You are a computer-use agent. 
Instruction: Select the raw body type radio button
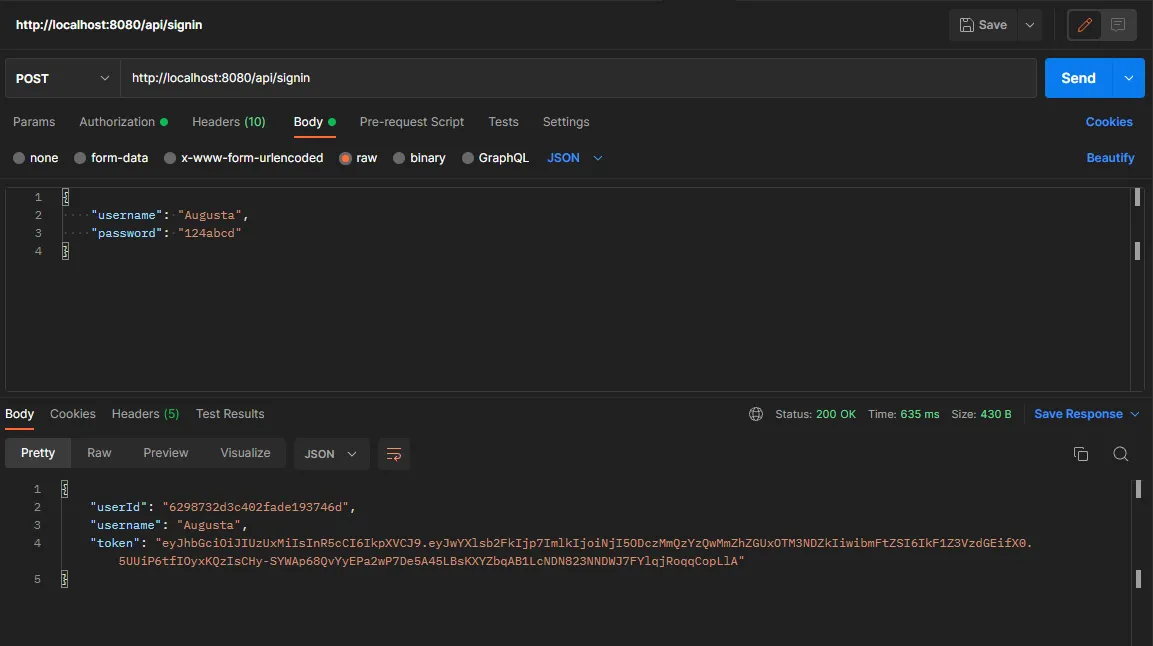point(346,158)
